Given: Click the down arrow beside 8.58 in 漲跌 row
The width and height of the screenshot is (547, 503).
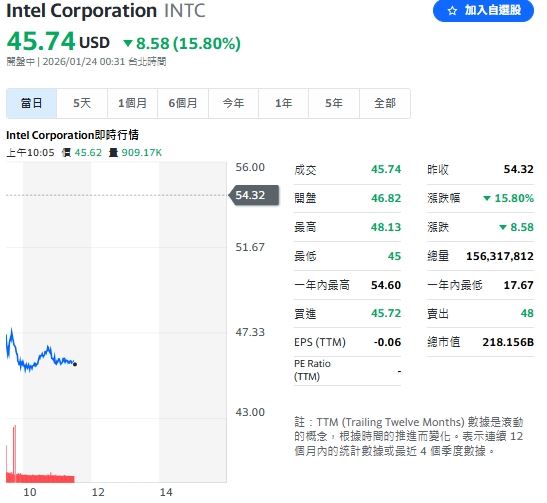Looking at the screenshot, I should tap(502, 227).
